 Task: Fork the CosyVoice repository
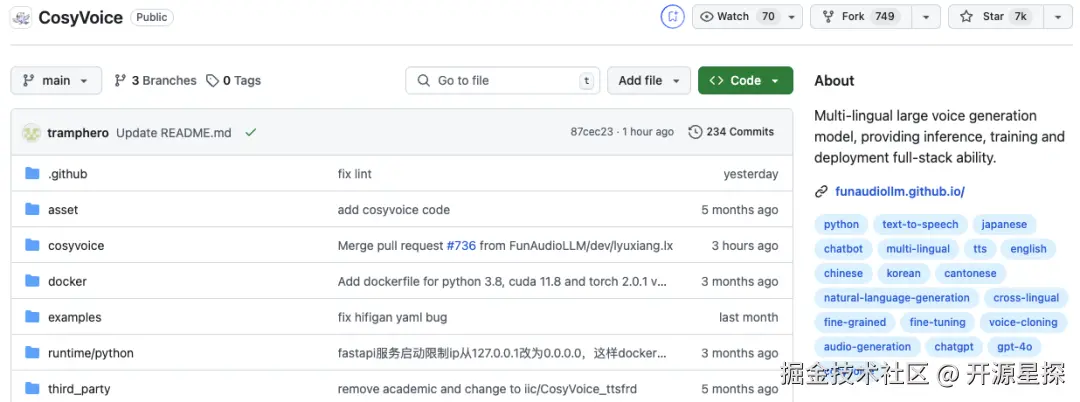[x=861, y=17]
